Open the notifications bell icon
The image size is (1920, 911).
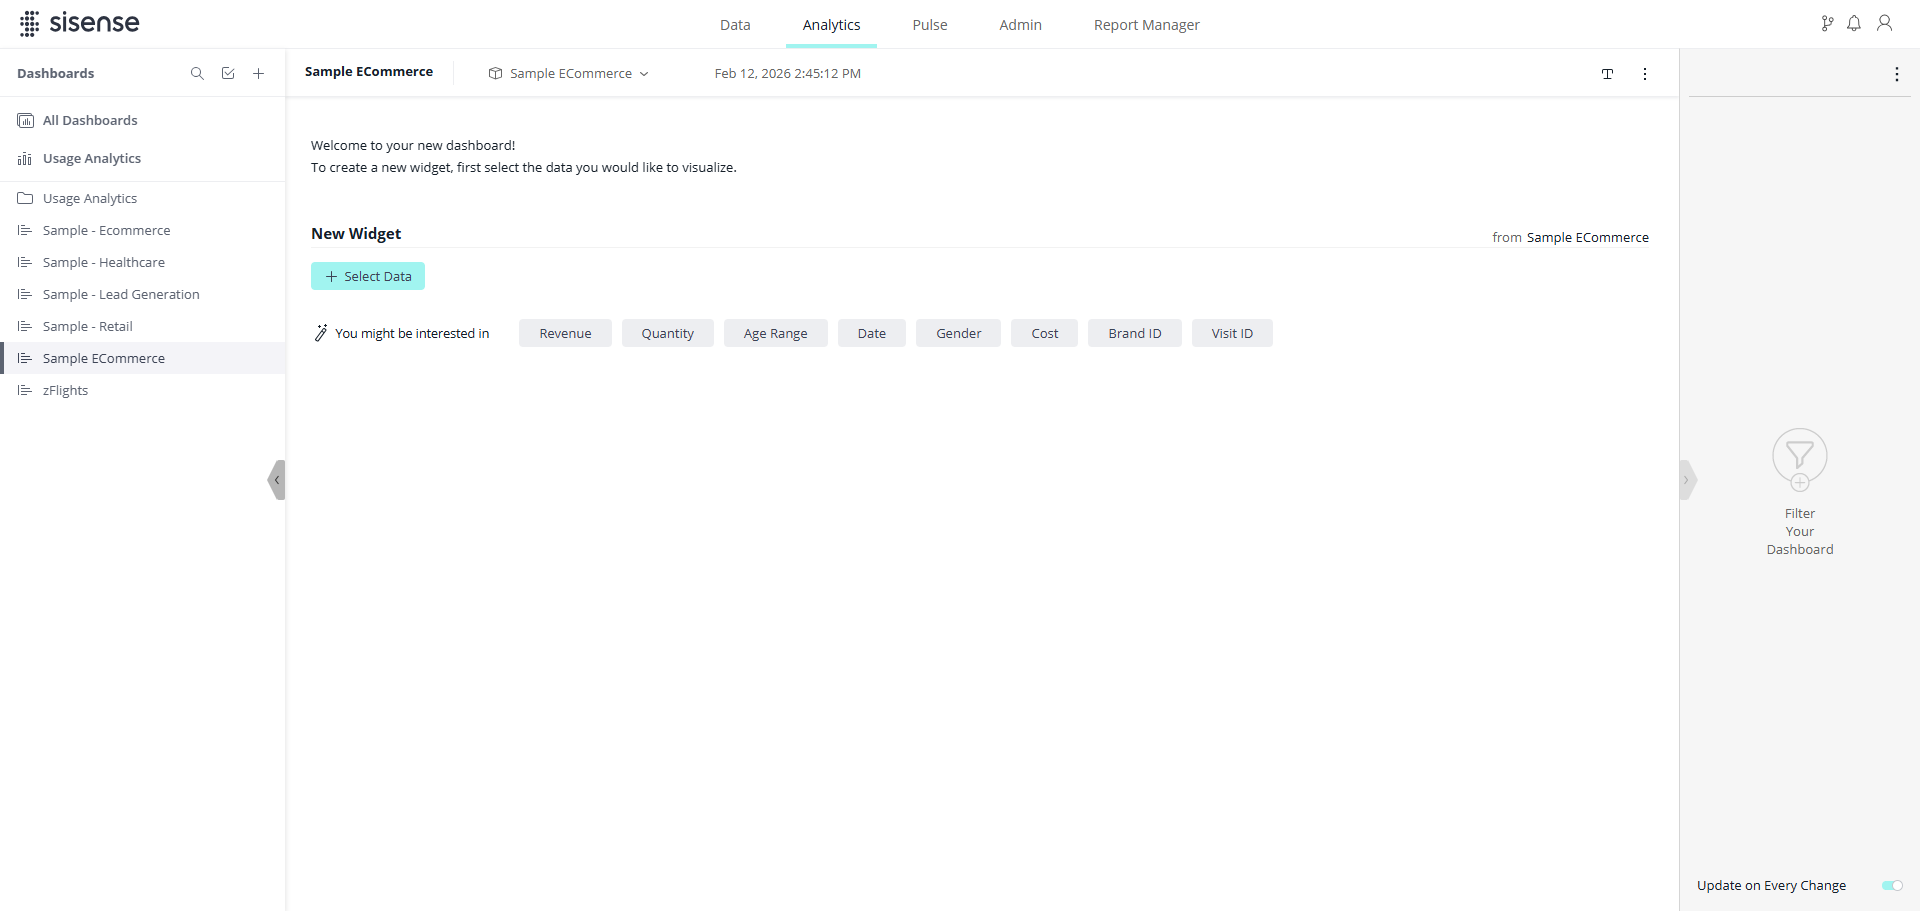1854,24
